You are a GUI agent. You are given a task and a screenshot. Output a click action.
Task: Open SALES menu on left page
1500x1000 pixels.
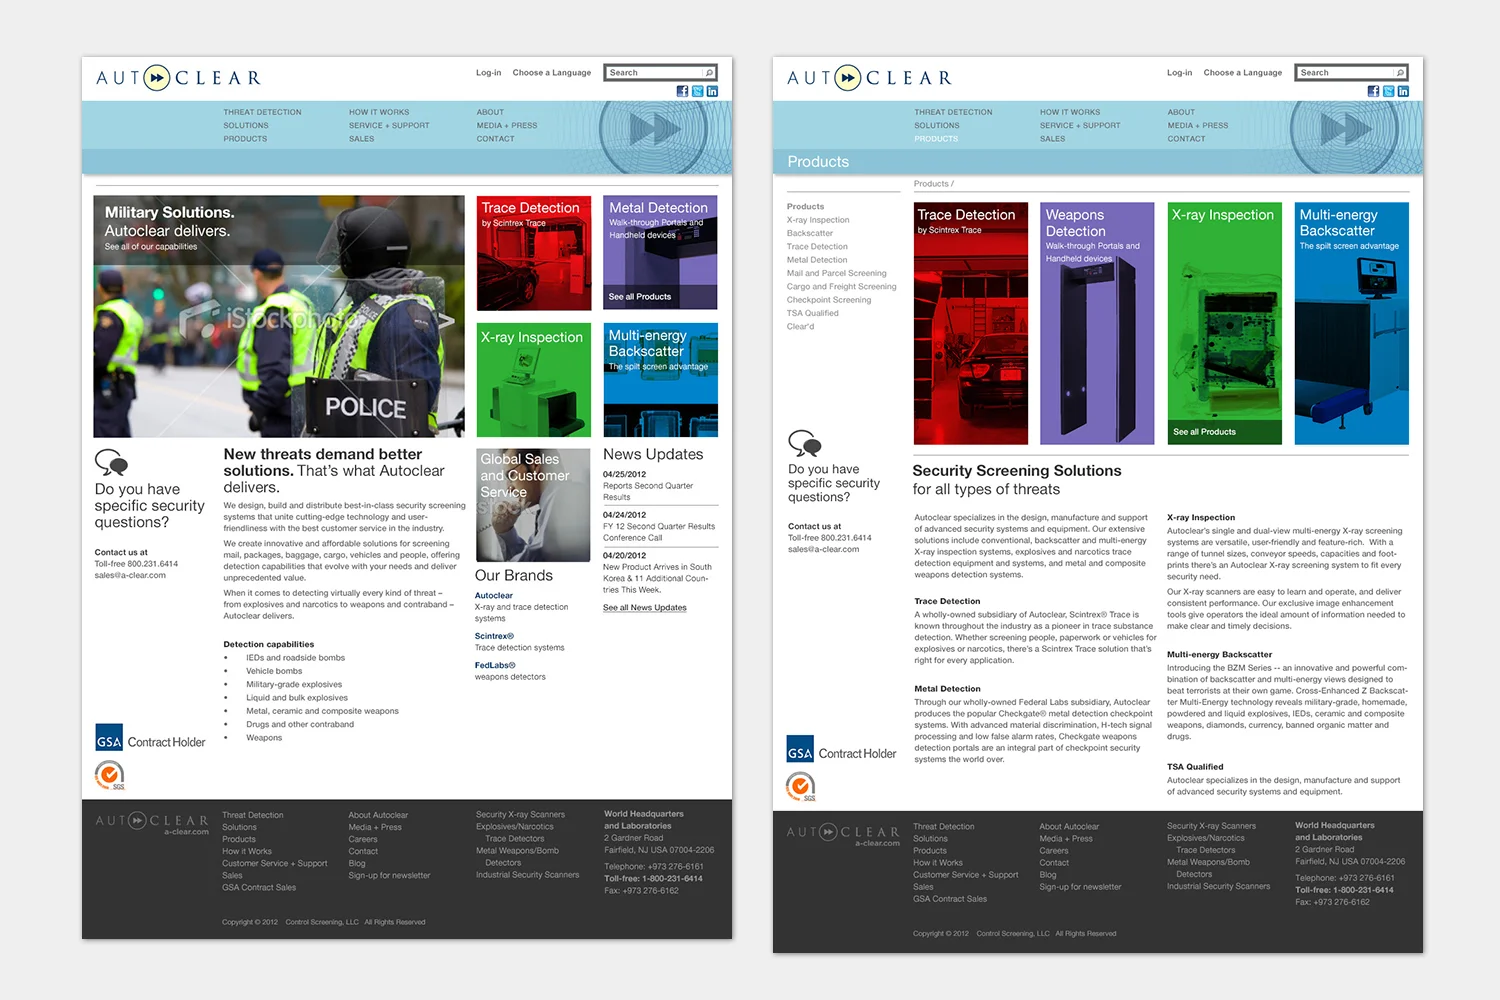[x=361, y=139]
